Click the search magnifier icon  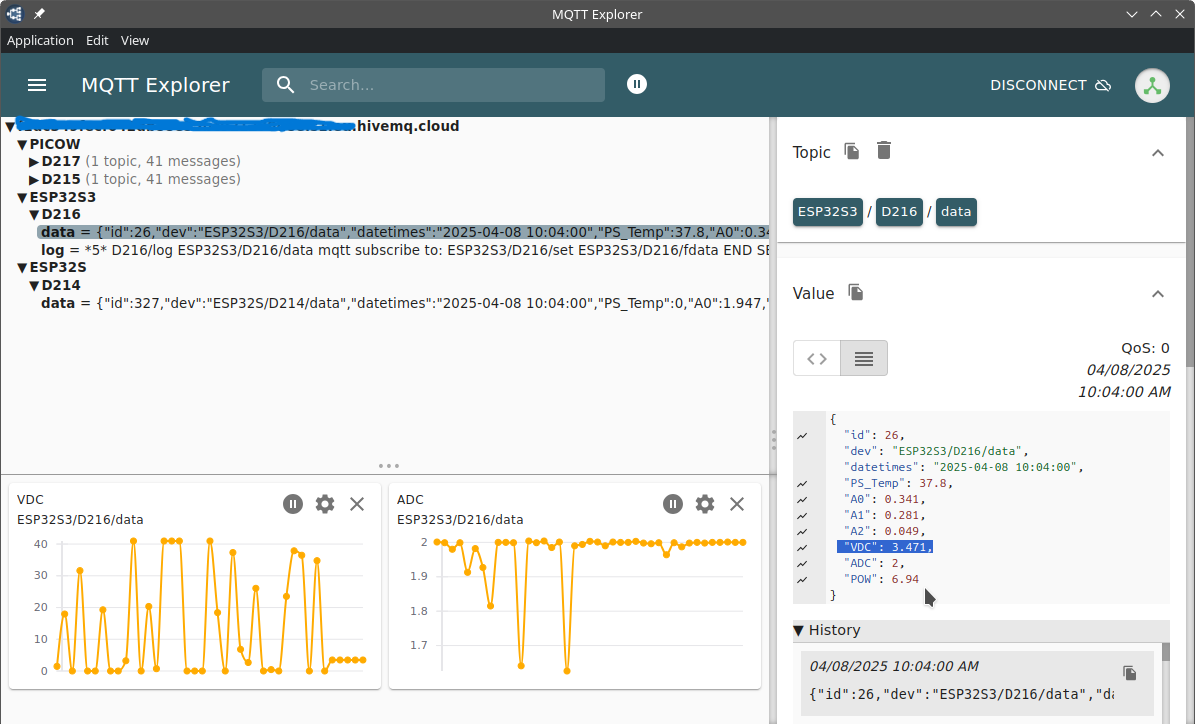pos(286,85)
